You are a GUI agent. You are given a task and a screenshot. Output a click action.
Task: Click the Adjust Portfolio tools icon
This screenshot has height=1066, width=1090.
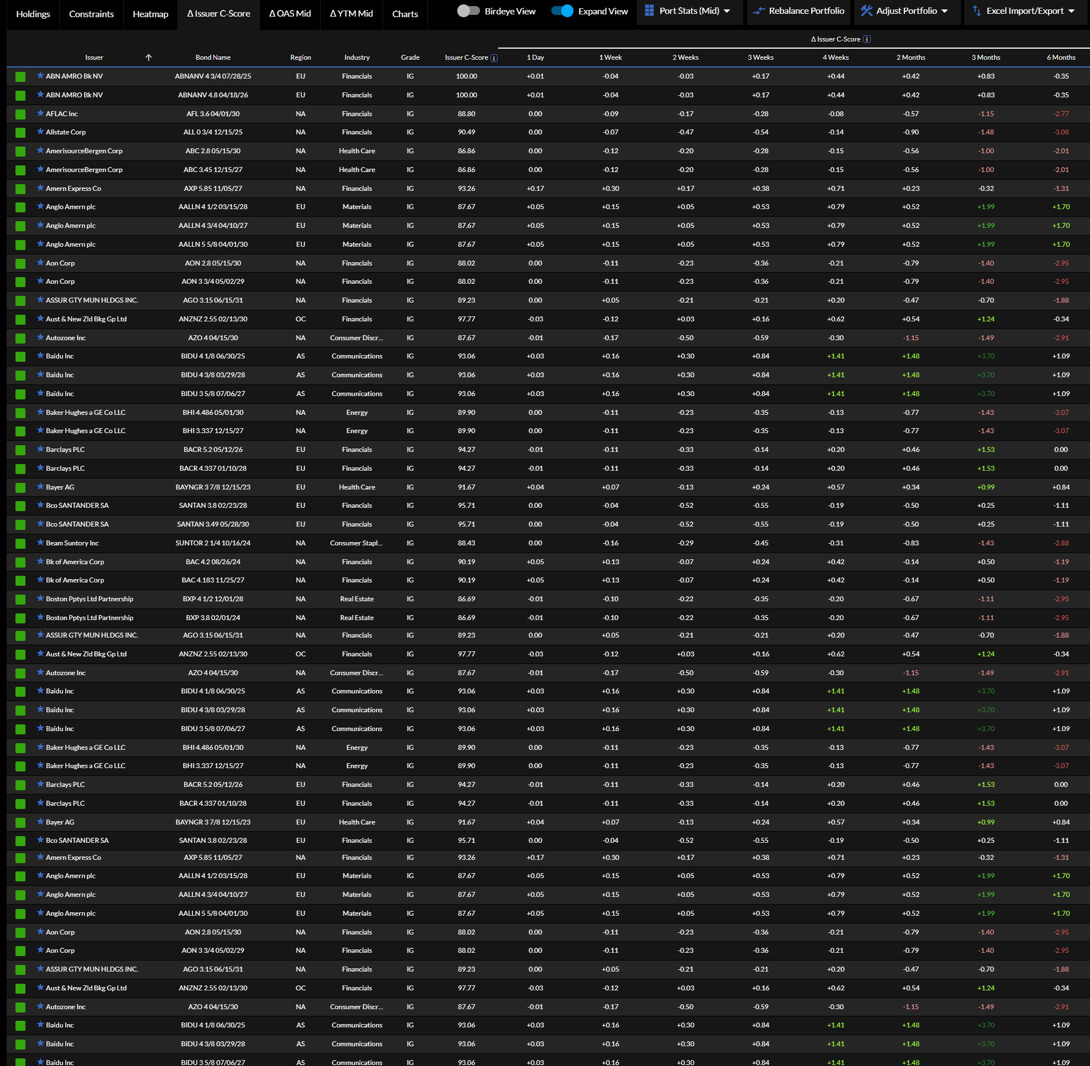point(866,11)
